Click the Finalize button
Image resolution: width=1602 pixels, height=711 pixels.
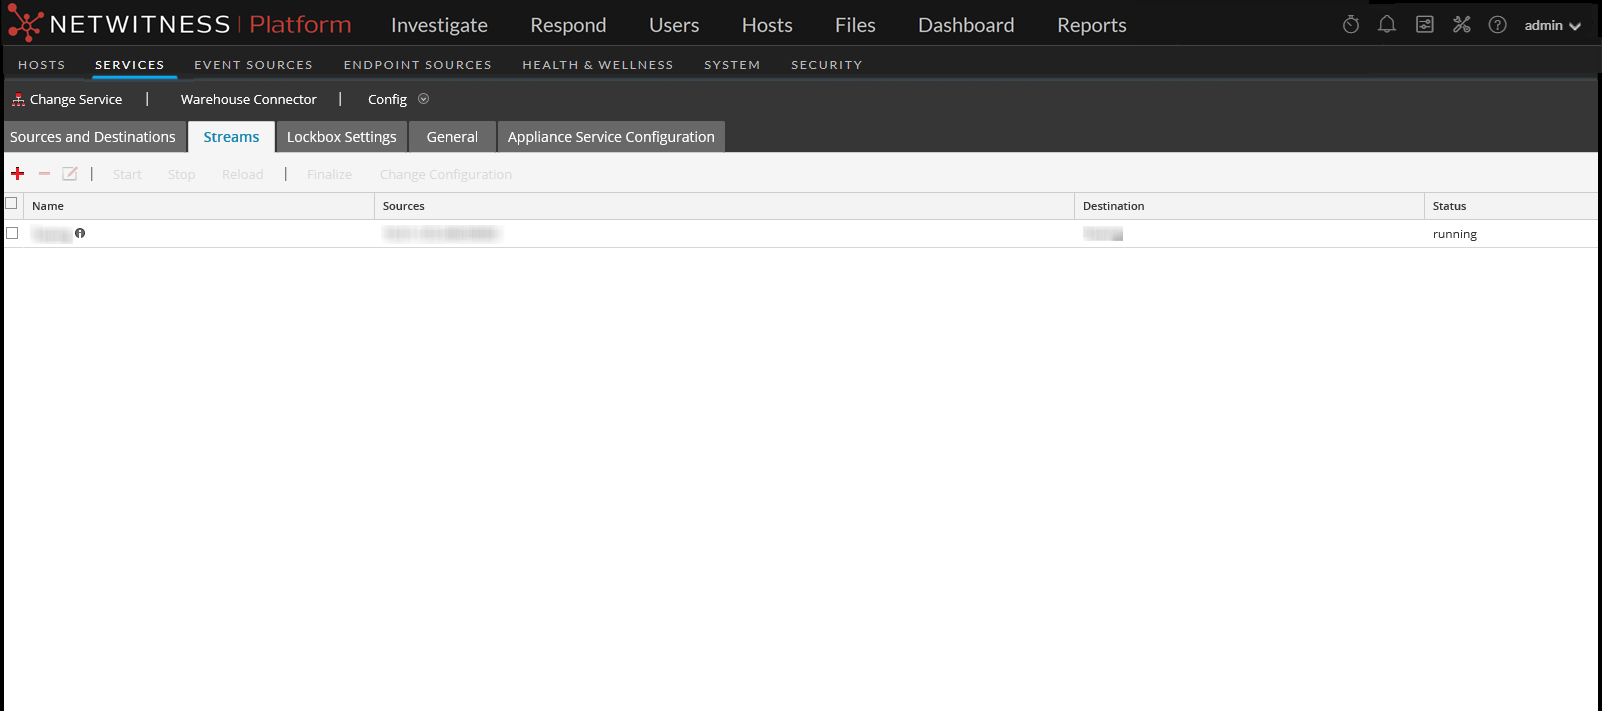[329, 175]
